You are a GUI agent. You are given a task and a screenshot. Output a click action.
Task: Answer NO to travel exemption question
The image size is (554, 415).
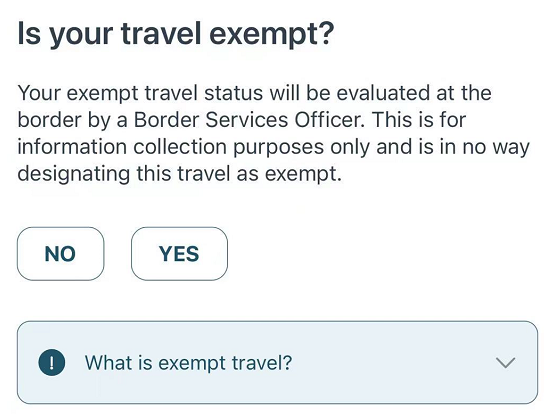60,254
